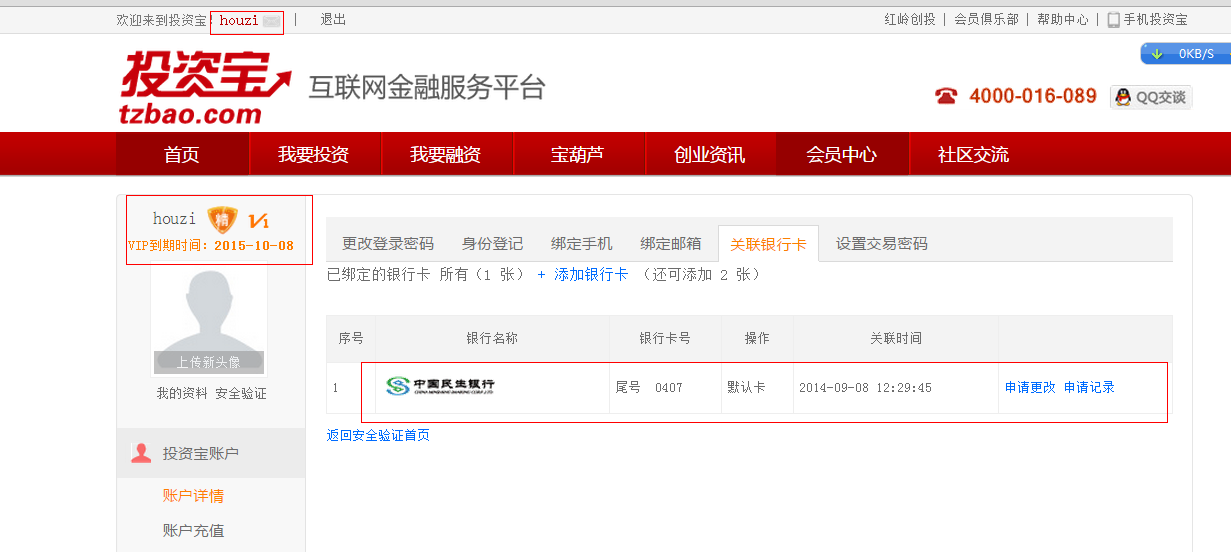Open 我要融资 navigation item
The image size is (1231, 552).
tap(446, 154)
